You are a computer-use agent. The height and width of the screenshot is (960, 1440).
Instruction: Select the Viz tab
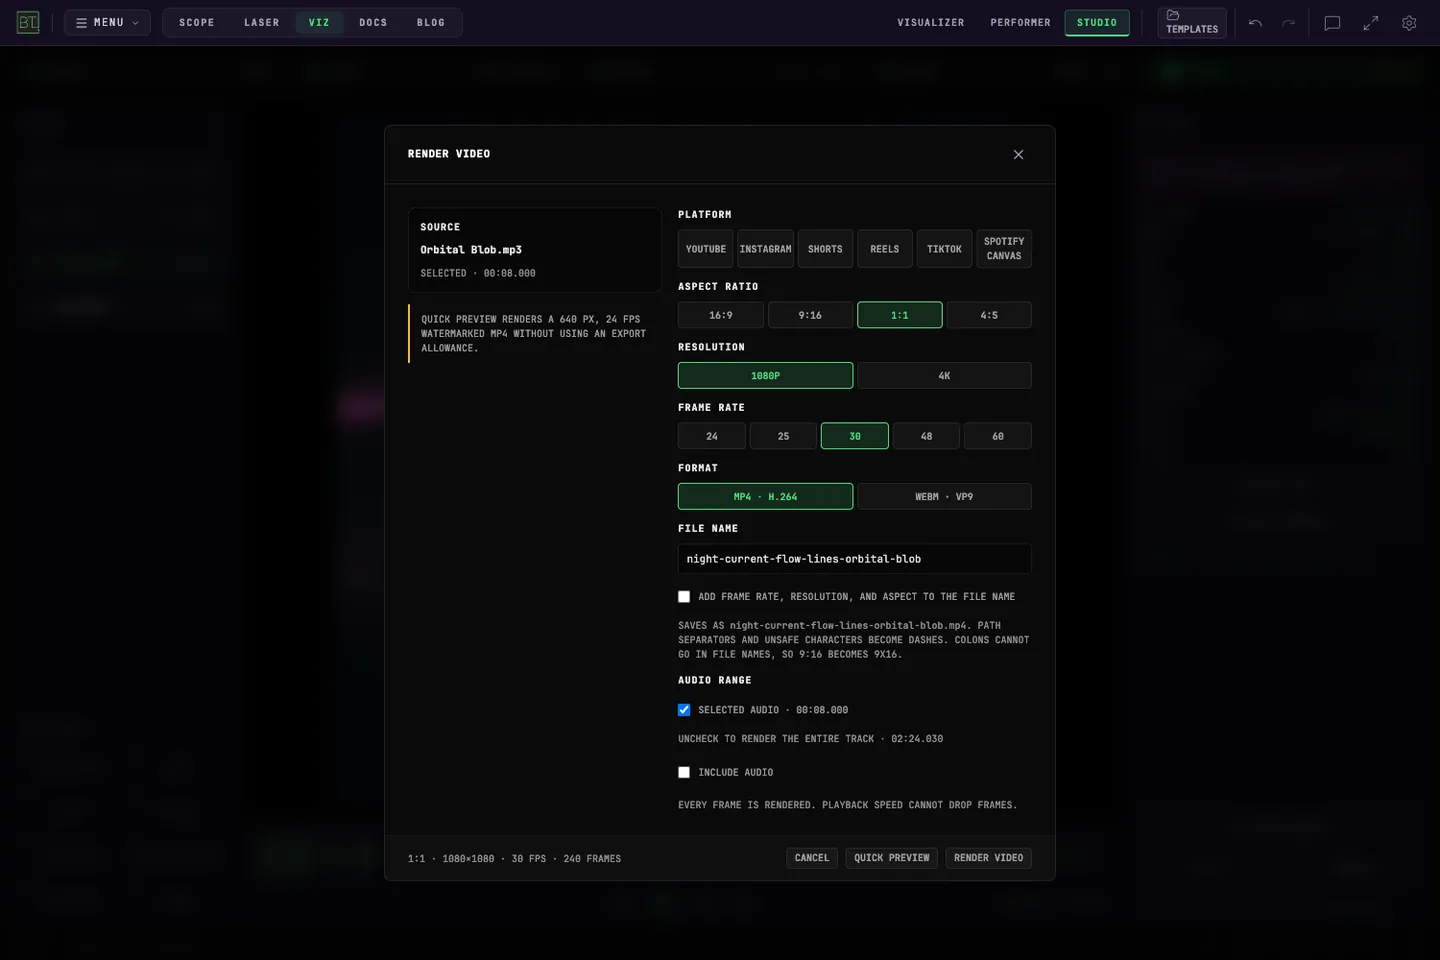click(319, 22)
